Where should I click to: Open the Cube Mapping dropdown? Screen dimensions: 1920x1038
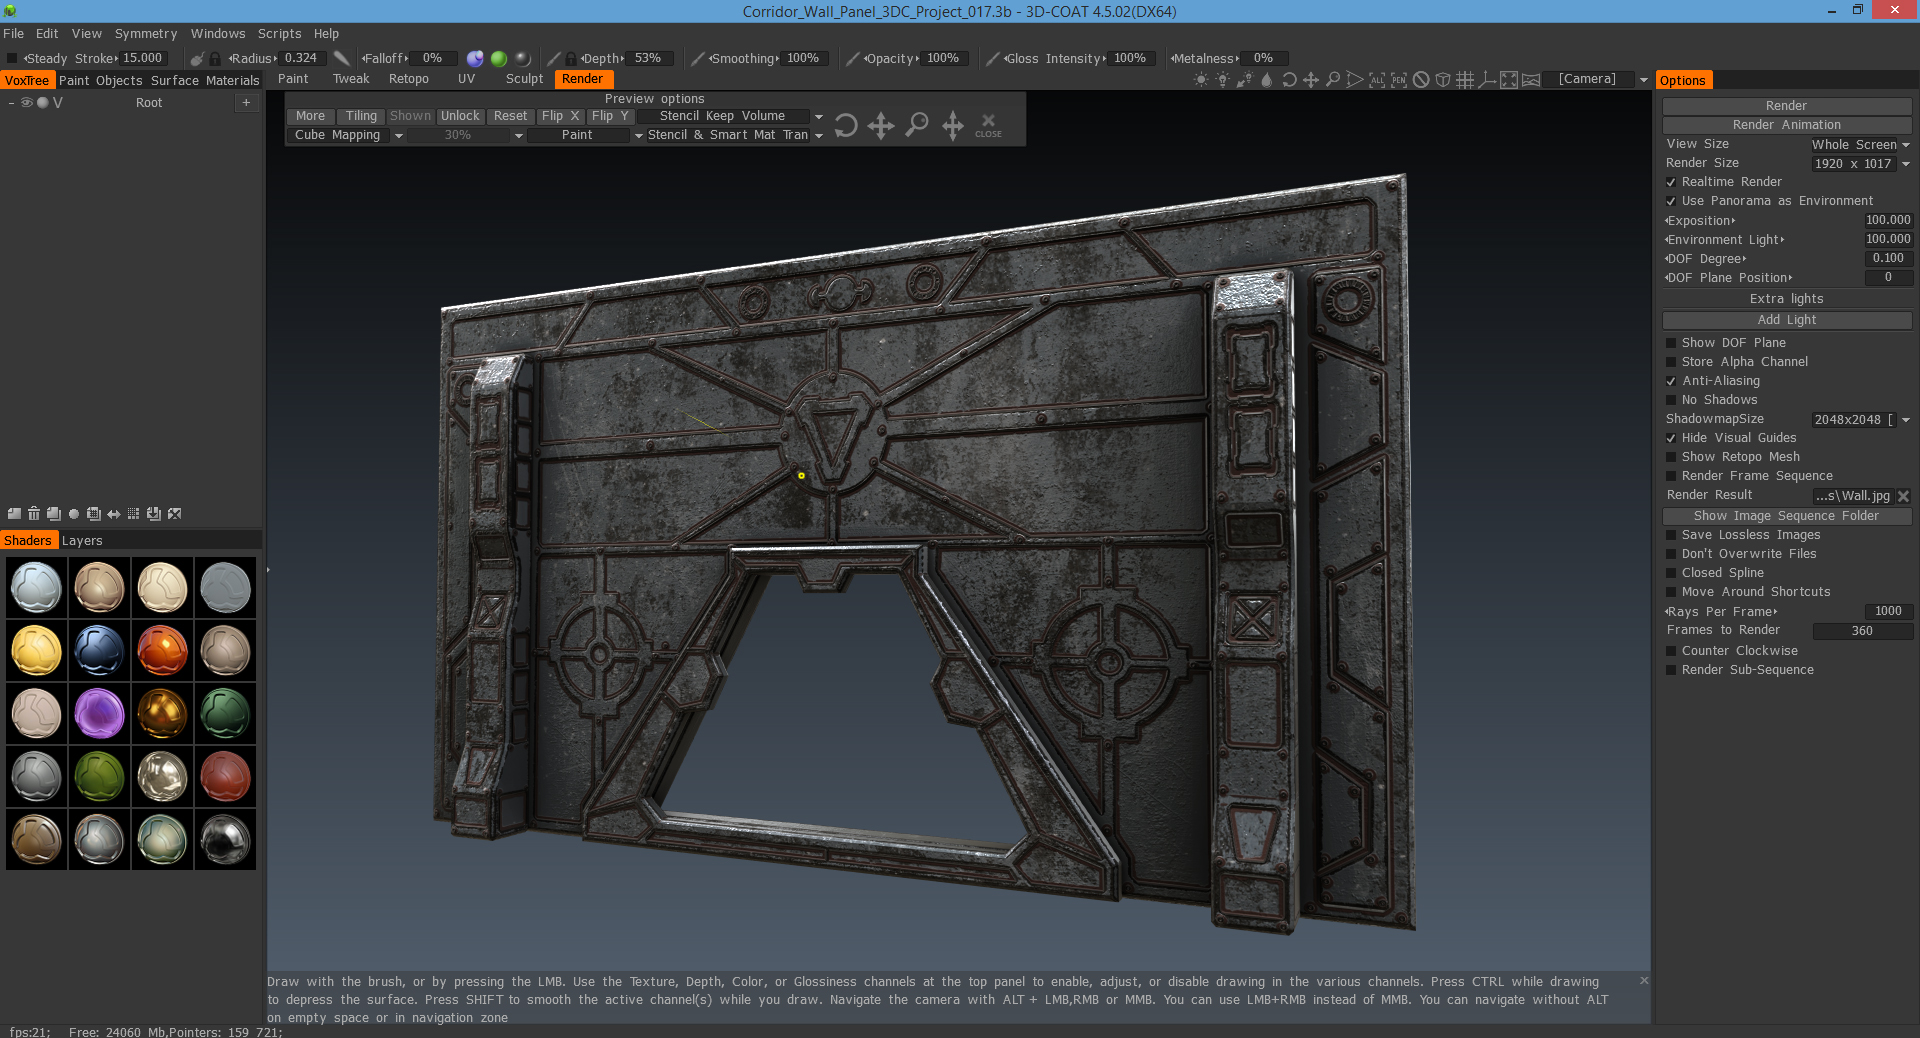(x=399, y=136)
